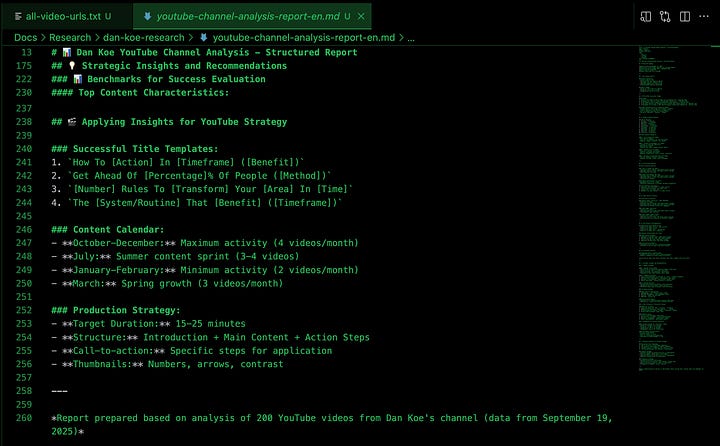Image resolution: width=720 pixels, height=446 pixels.
Task: Click the minimap code overview
Action: pyautogui.click(x=671, y=207)
